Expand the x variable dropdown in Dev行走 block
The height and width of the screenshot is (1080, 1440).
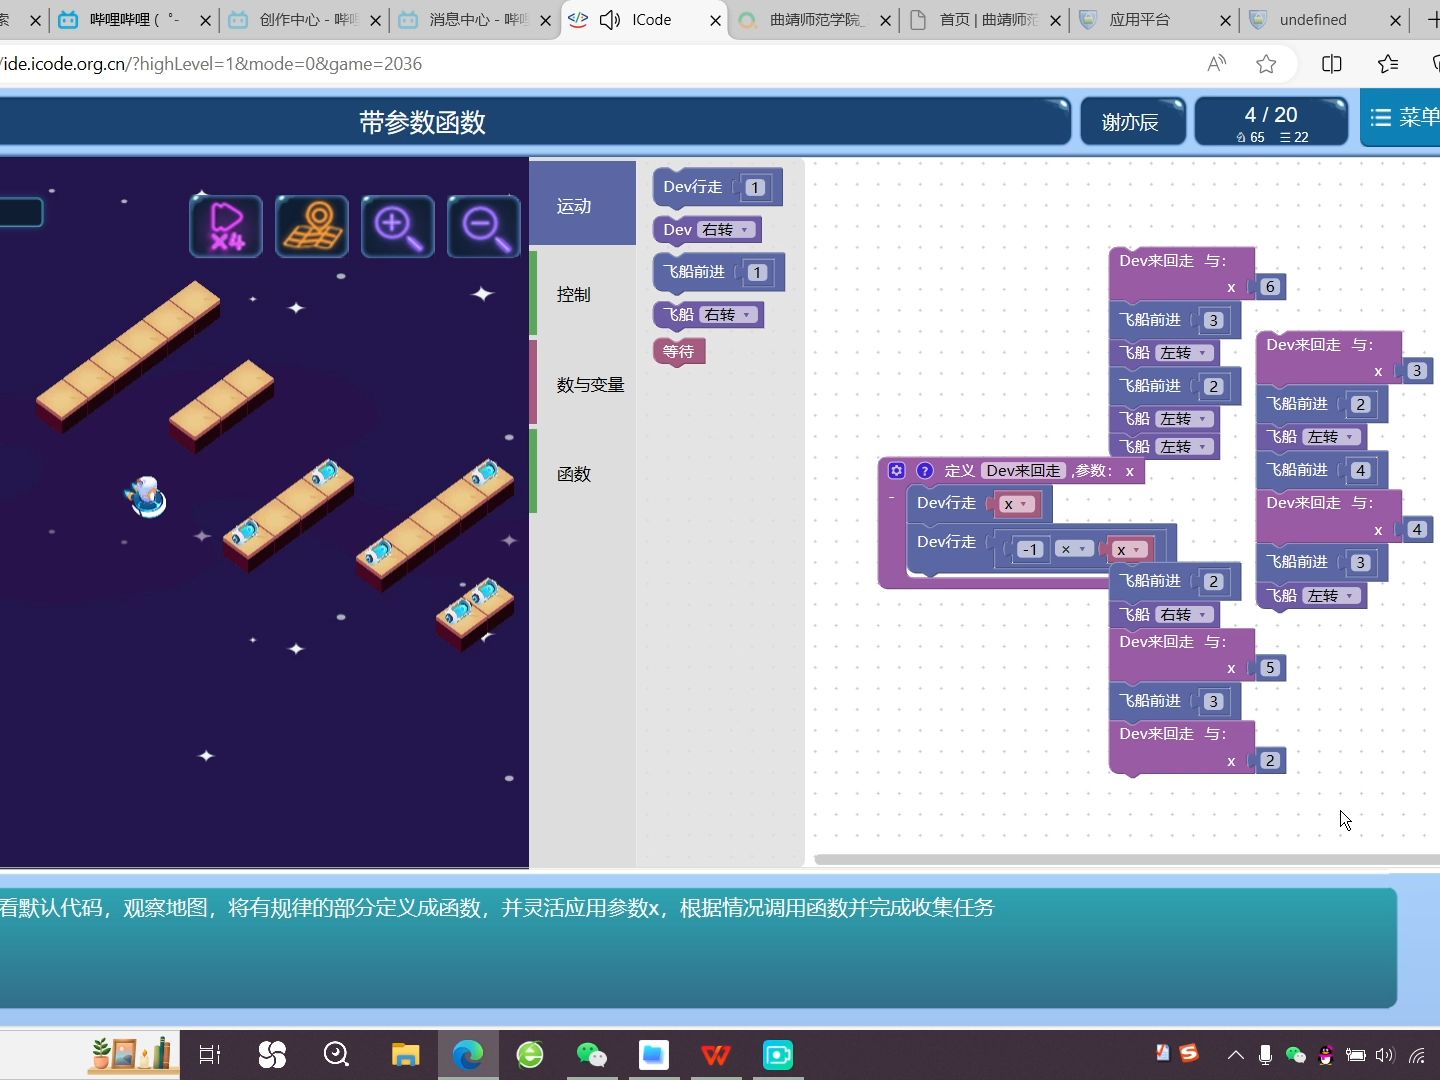(x=1016, y=504)
